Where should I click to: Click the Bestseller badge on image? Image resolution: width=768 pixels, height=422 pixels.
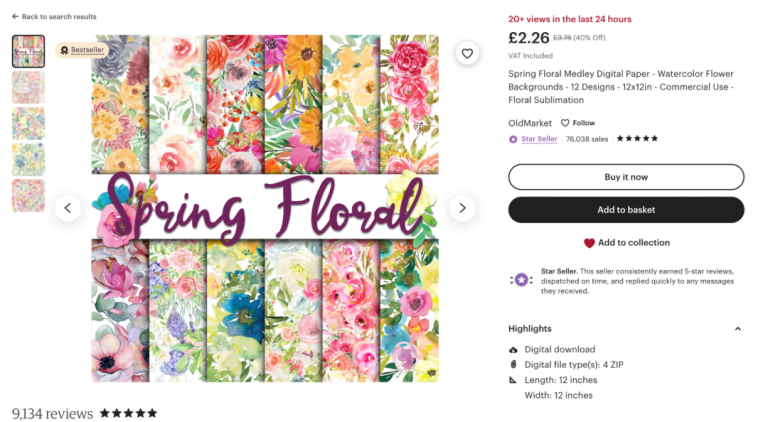point(81,49)
